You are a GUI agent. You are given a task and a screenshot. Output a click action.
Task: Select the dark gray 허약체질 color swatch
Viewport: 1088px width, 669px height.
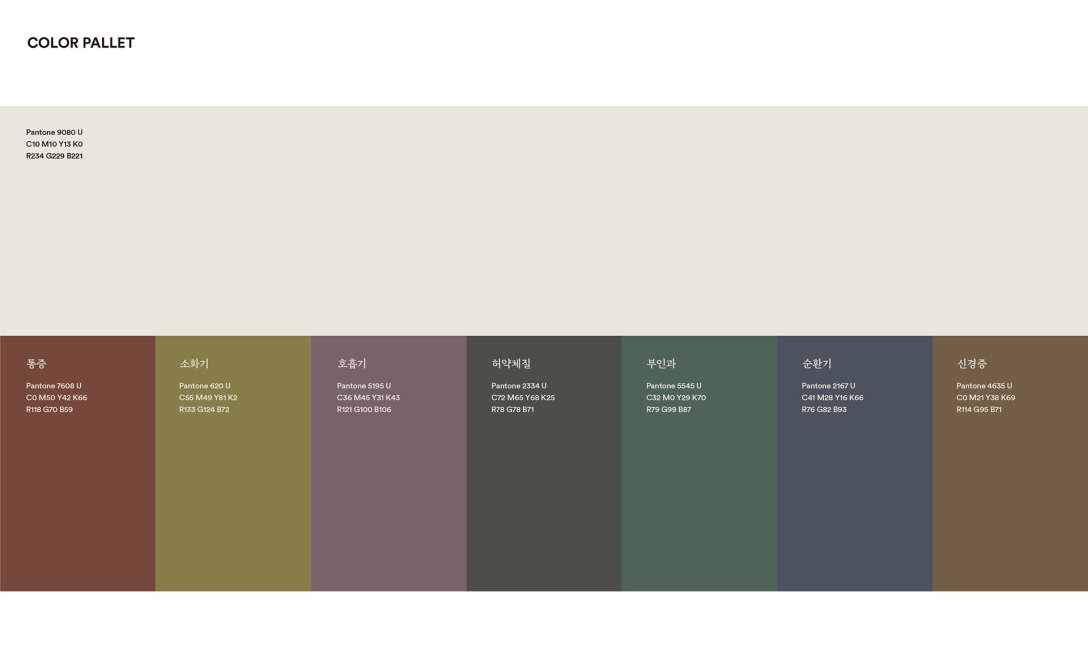tap(544, 464)
